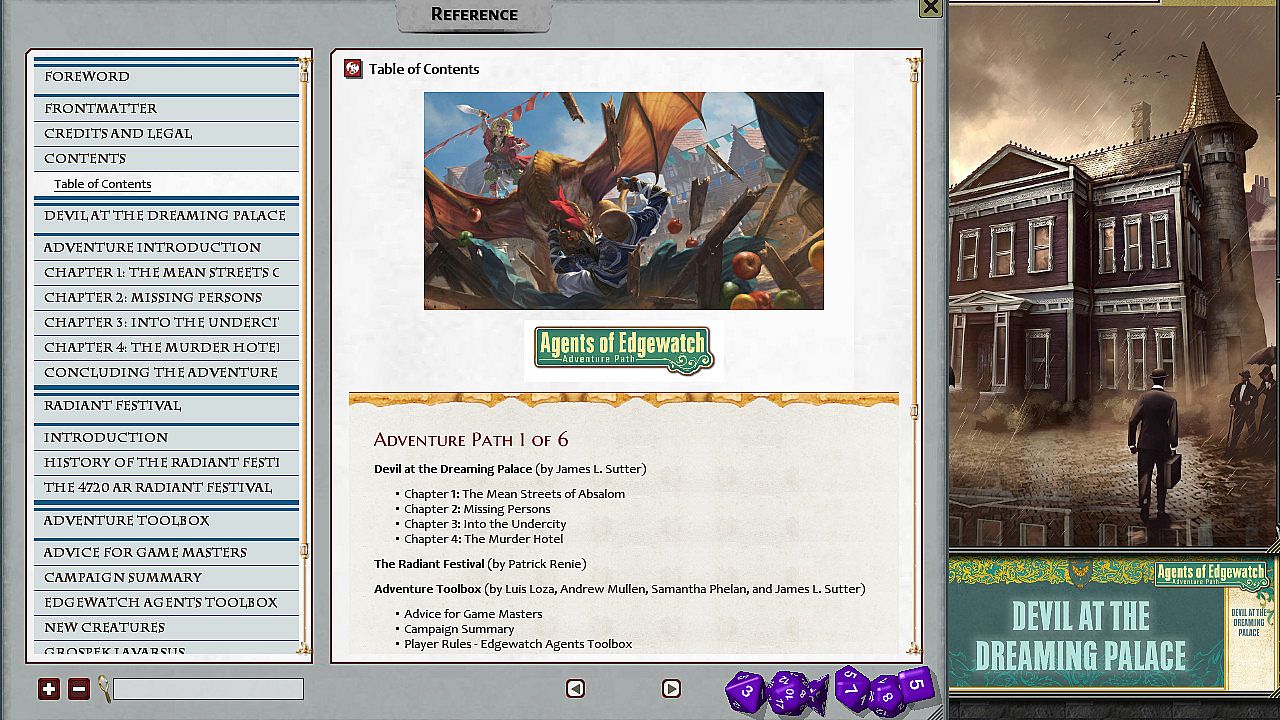Open Chapter 2: Missing Persons section
Screen dimensions: 1280x720
(x=166, y=297)
